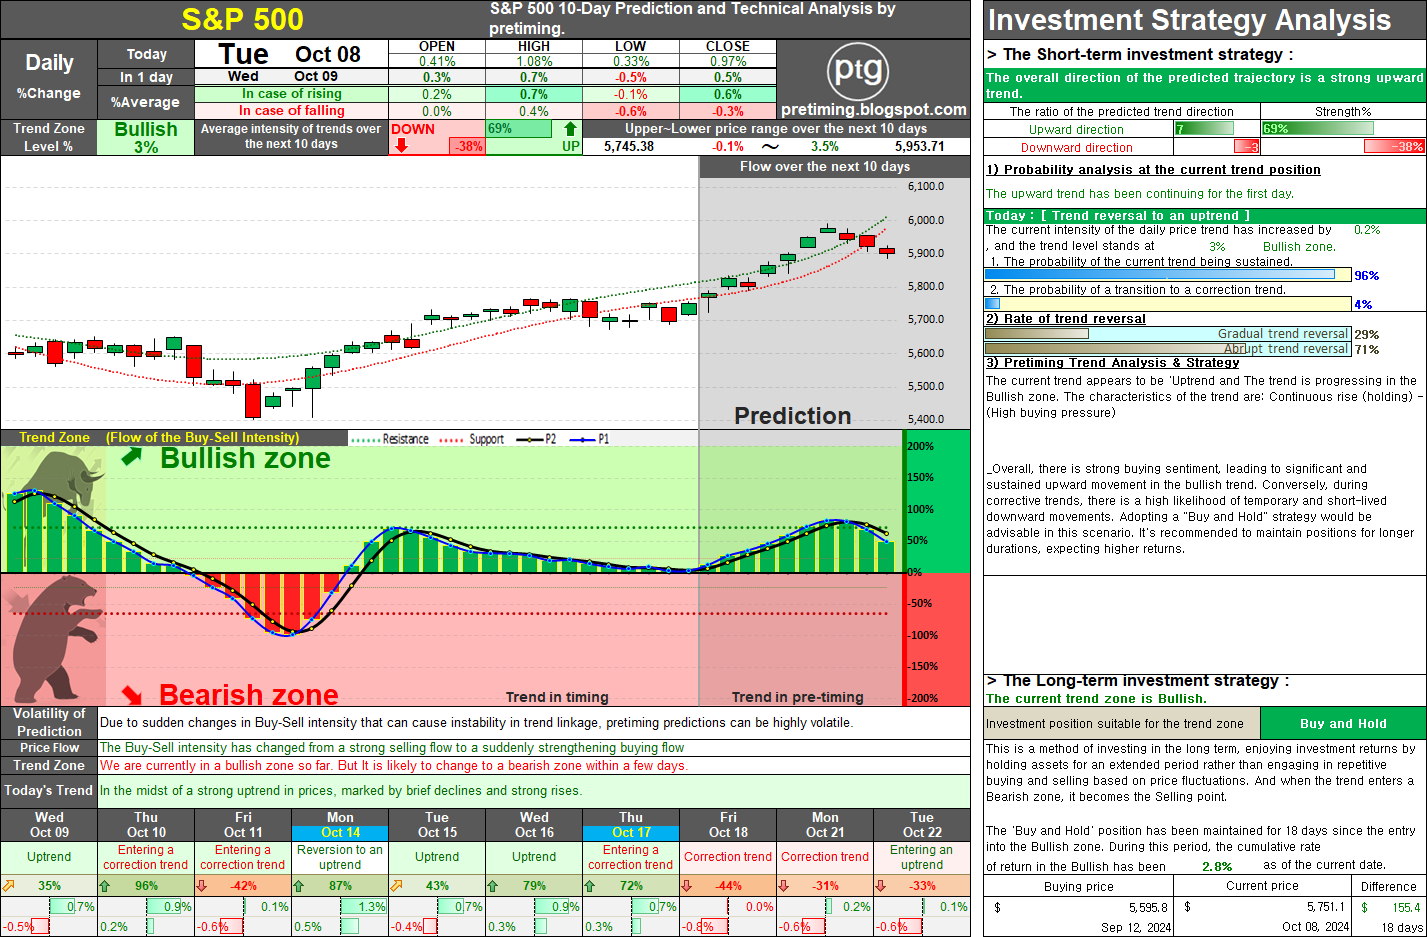Screen dimensions: 1427x937
Task: Click the 'Flow over the next 10 days' header
Action: click(x=825, y=166)
